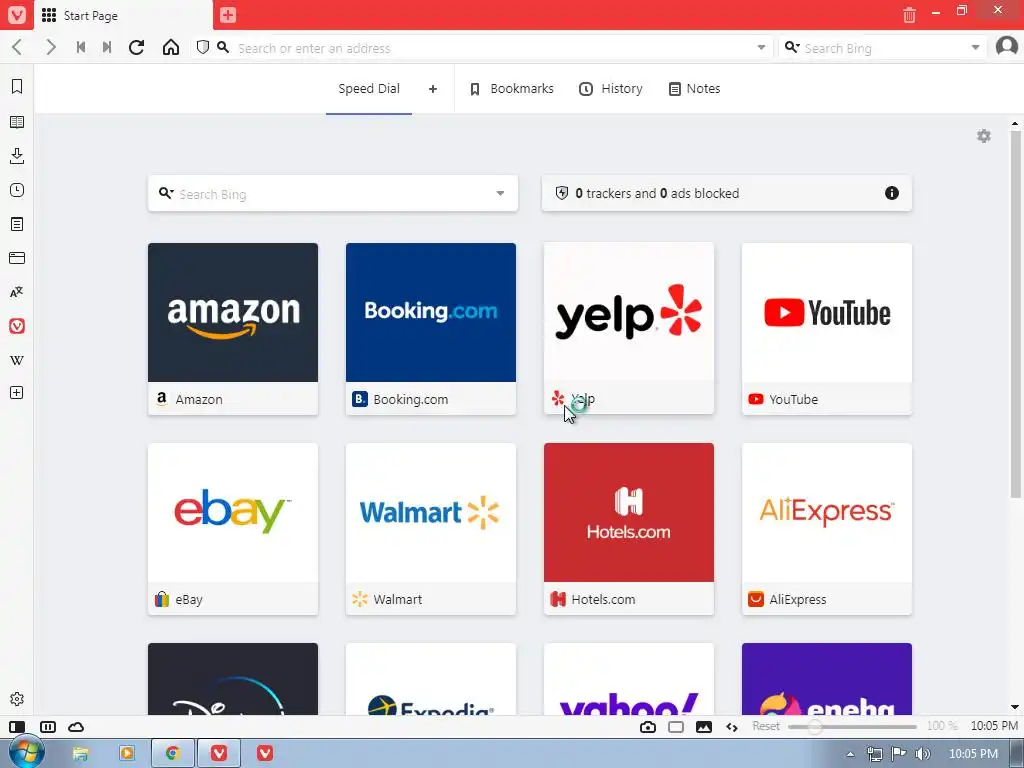
Task: Adjust the page zoom slider
Action: [x=852, y=726]
